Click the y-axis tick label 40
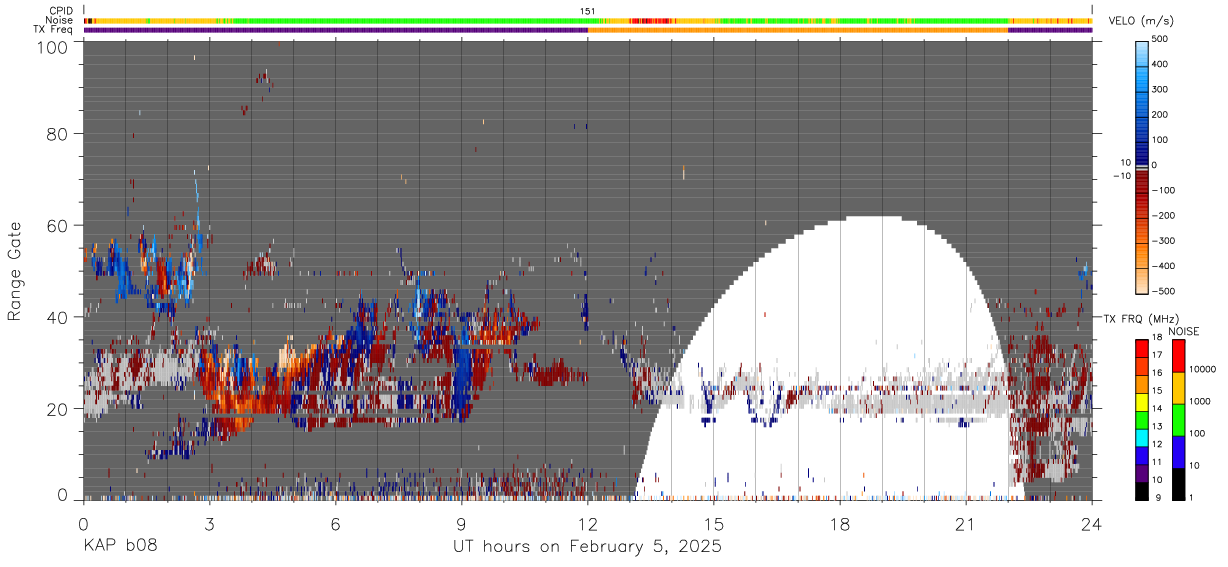This screenshot has width=1228, height=567. coord(58,317)
